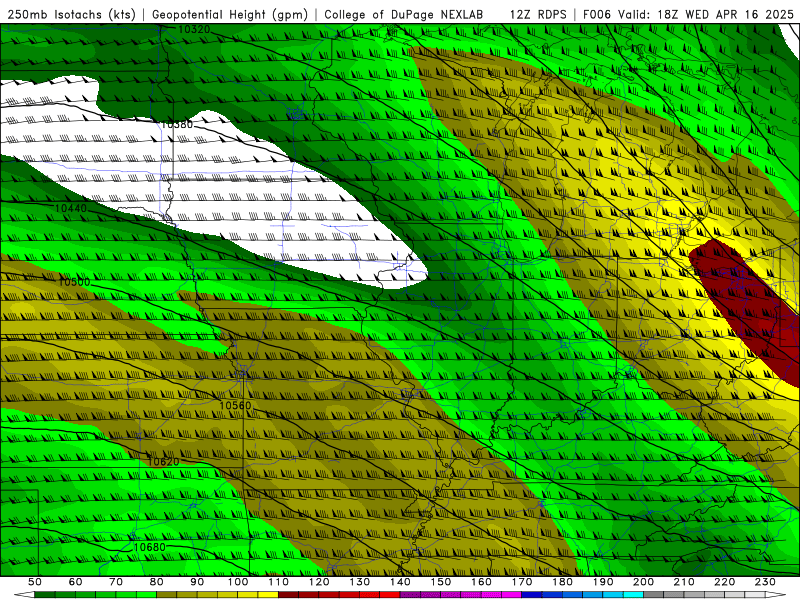This screenshot has width=800, height=600.
Task: Click the 10500 height contour label
Action: (x=74, y=282)
